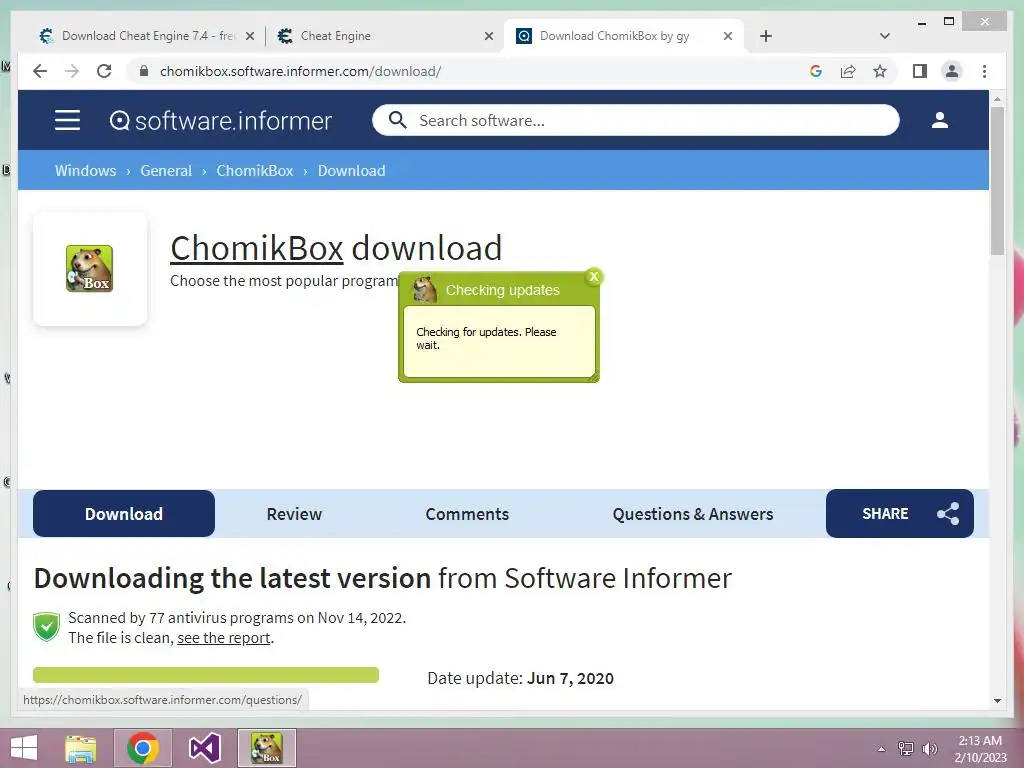The width and height of the screenshot is (1024, 768).
Task: Open the hamburger menu on Software Informer
Action: point(67,120)
